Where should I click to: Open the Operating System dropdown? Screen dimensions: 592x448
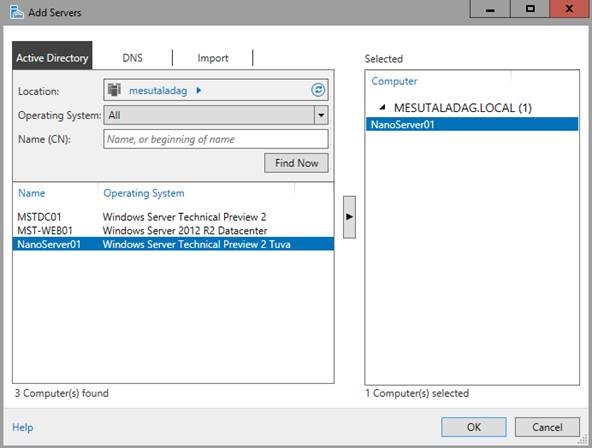pos(321,115)
